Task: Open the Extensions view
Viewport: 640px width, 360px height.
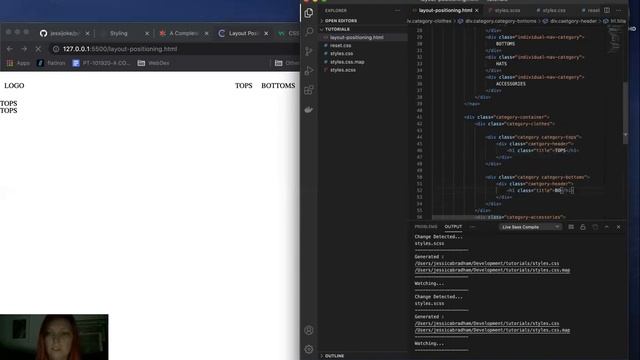Action: pos(309,90)
